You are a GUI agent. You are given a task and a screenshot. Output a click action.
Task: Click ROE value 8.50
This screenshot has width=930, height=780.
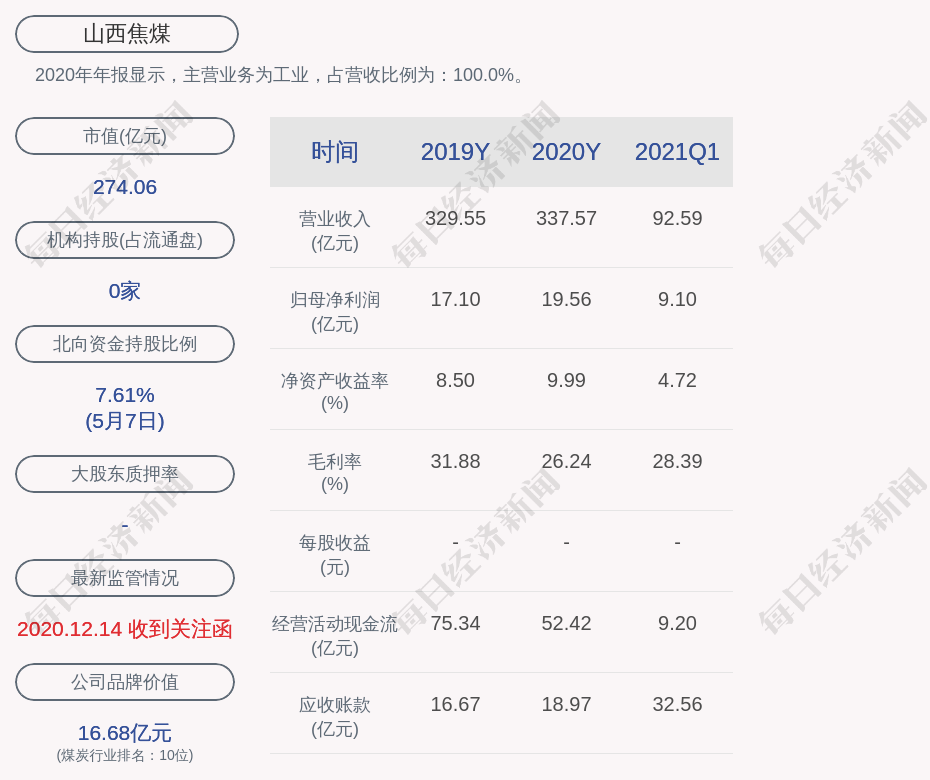456,380
